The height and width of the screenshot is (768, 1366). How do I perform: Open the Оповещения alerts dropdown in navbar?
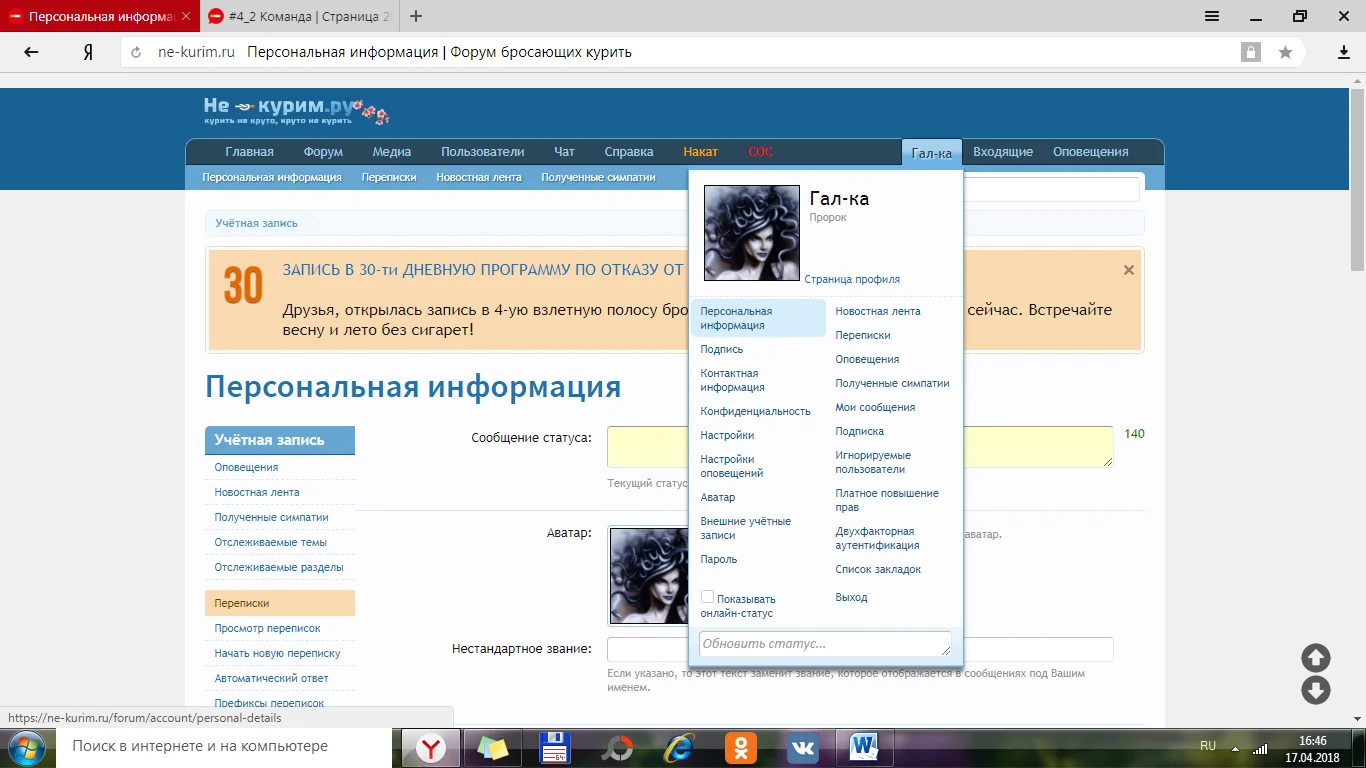(x=1090, y=152)
